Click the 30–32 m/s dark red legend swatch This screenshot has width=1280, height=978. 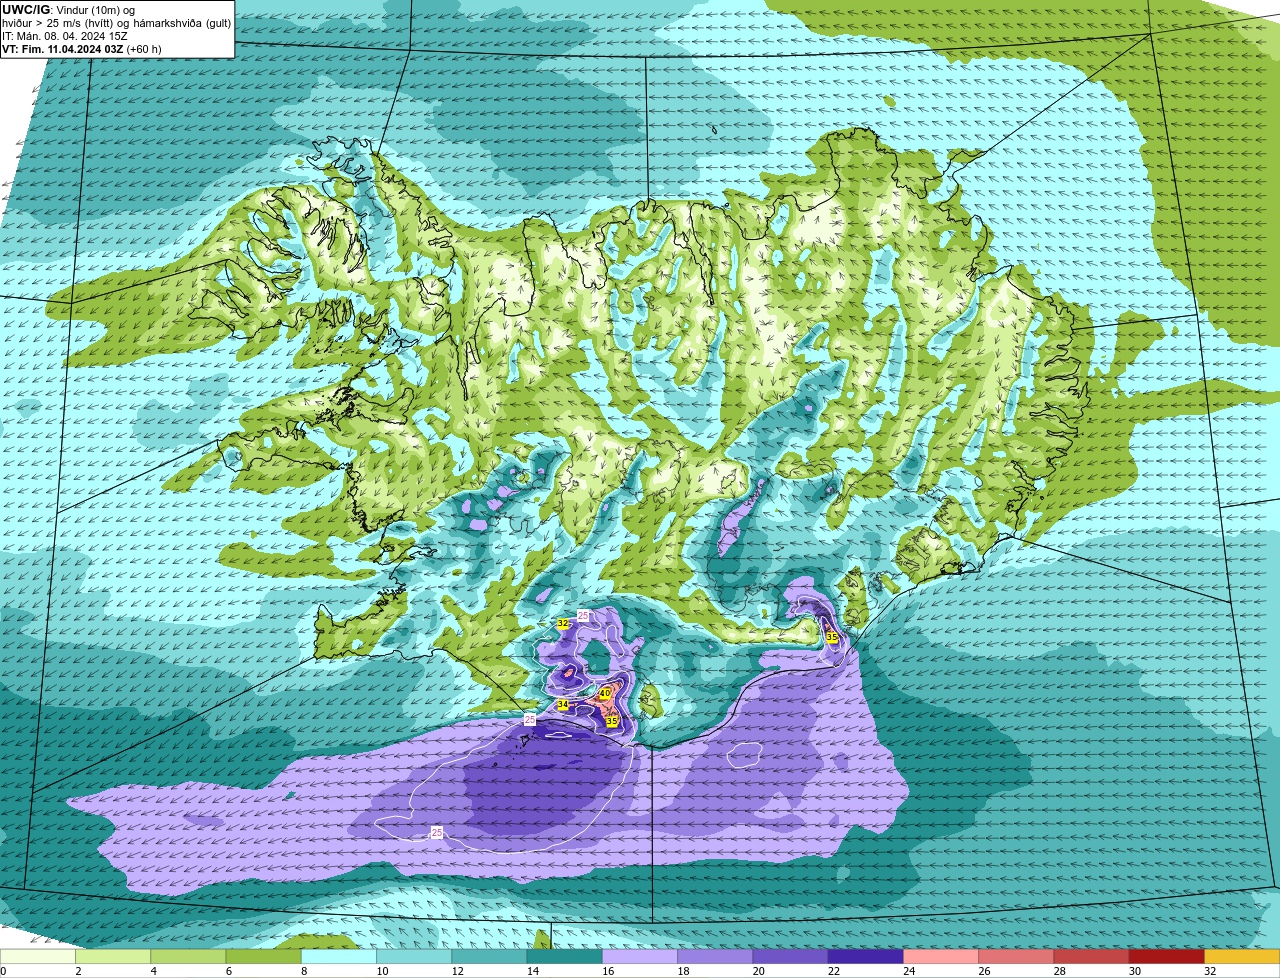point(1167,957)
